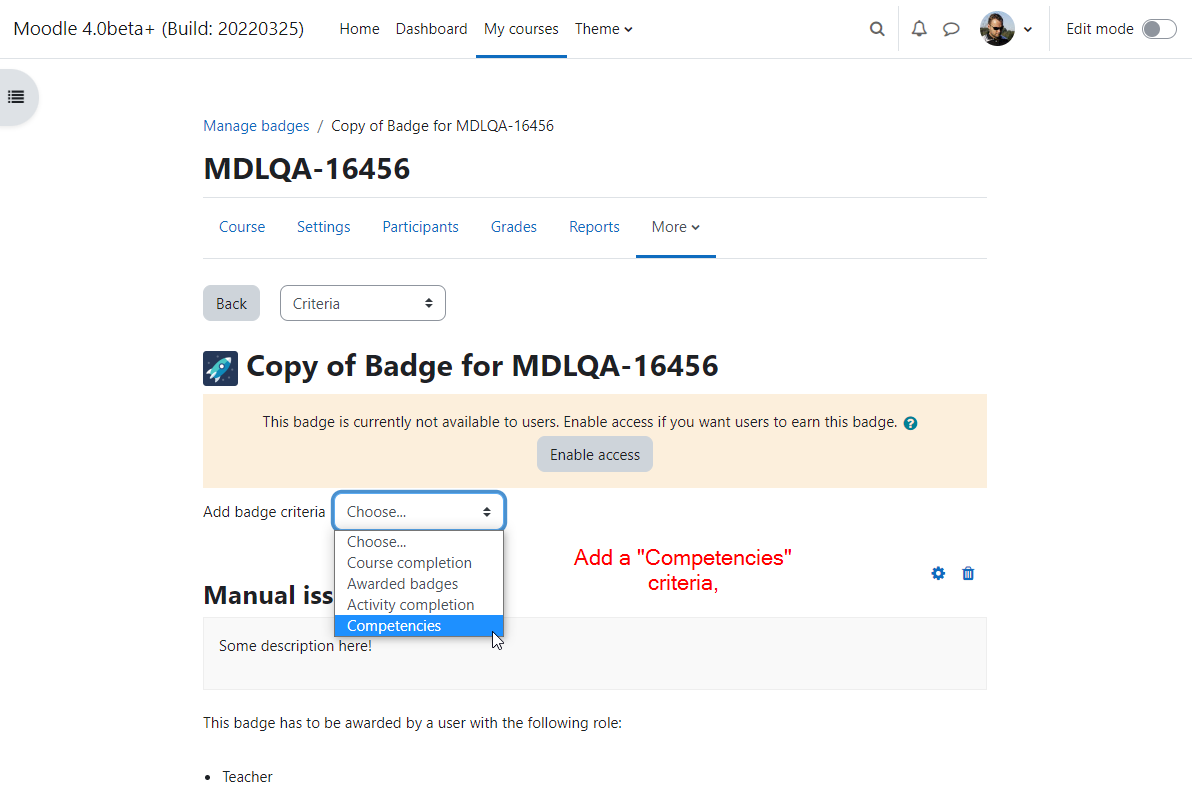Edit Manual issue criteria gear icon
Viewport: 1192px width, 802px height.
[938, 573]
